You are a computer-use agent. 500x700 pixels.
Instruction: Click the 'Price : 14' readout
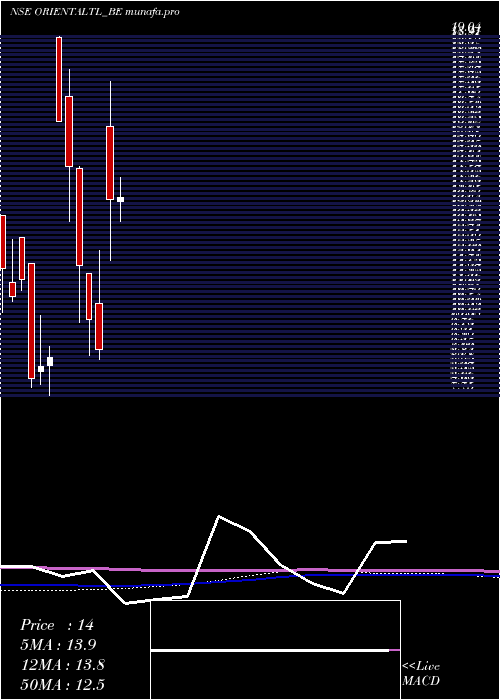tap(57, 625)
